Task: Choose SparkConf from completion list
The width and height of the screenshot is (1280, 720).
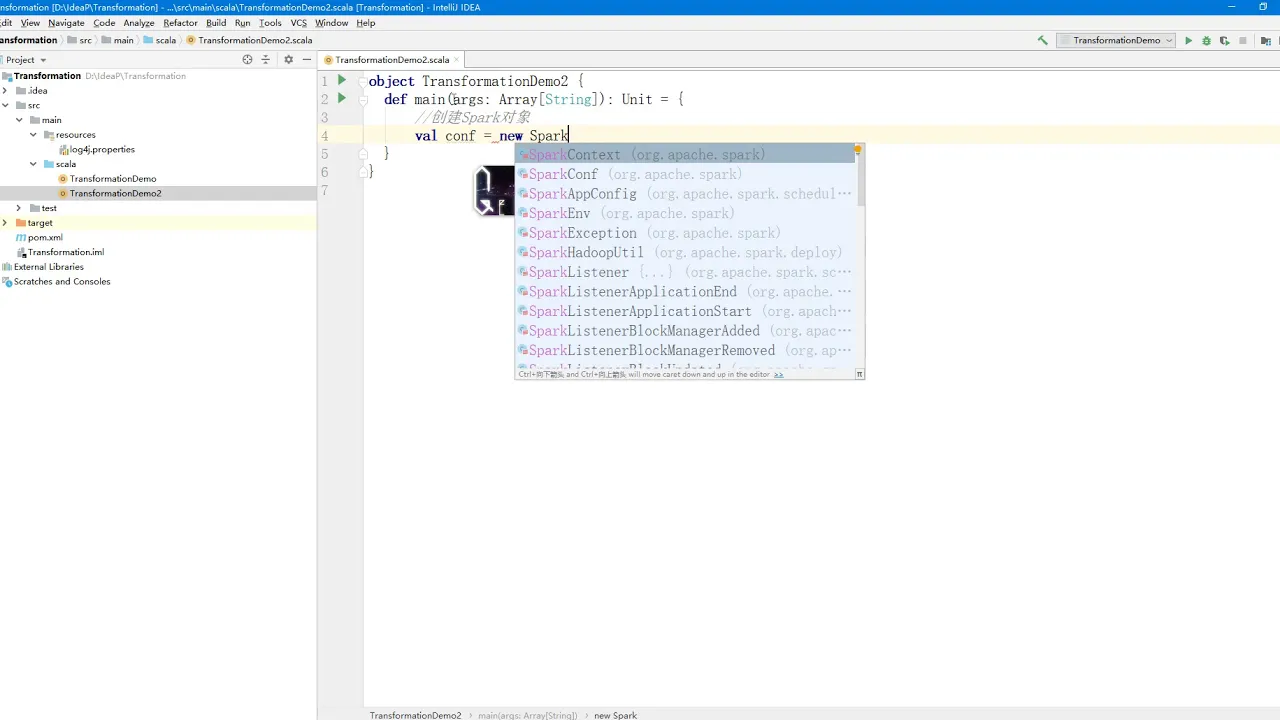Action: pyautogui.click(x=685, y=174)
